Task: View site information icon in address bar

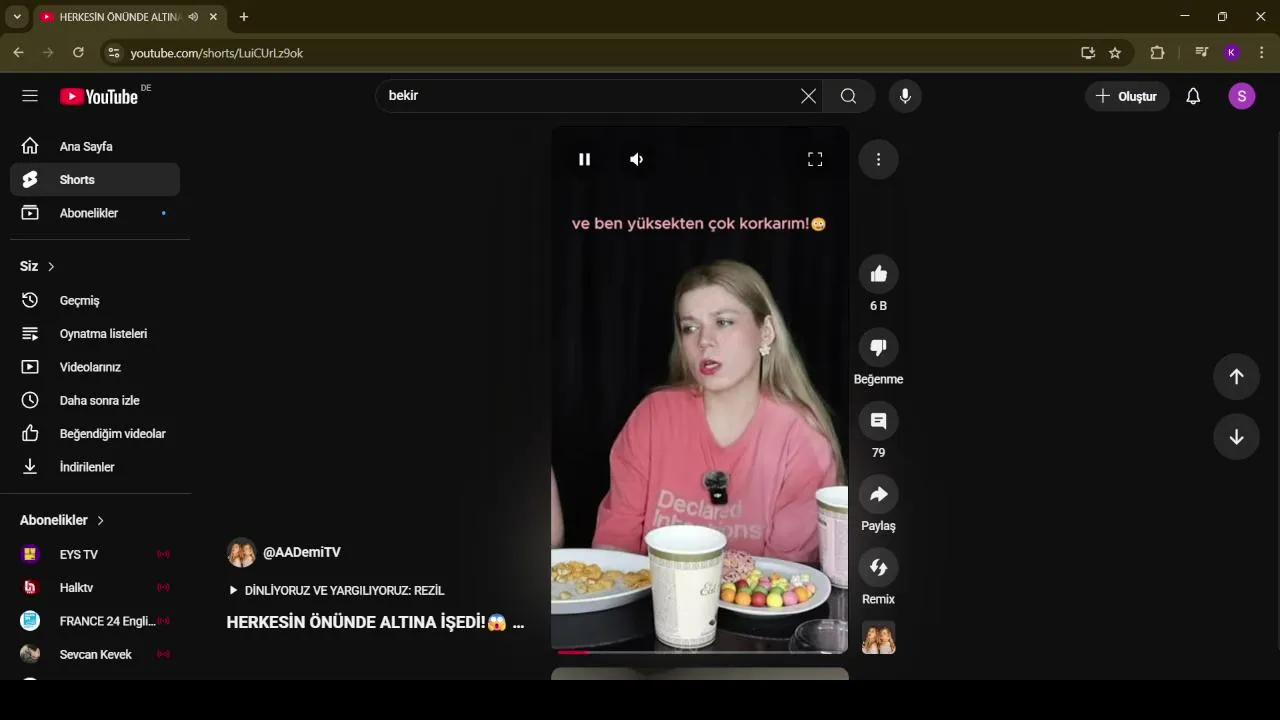Action: tap(113, 53)
